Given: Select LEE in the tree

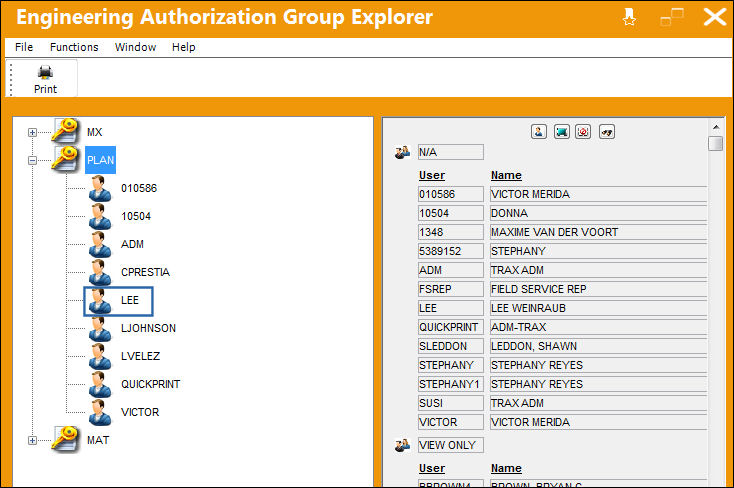Looking at the screenshot, I should click(x=130, y=300).
